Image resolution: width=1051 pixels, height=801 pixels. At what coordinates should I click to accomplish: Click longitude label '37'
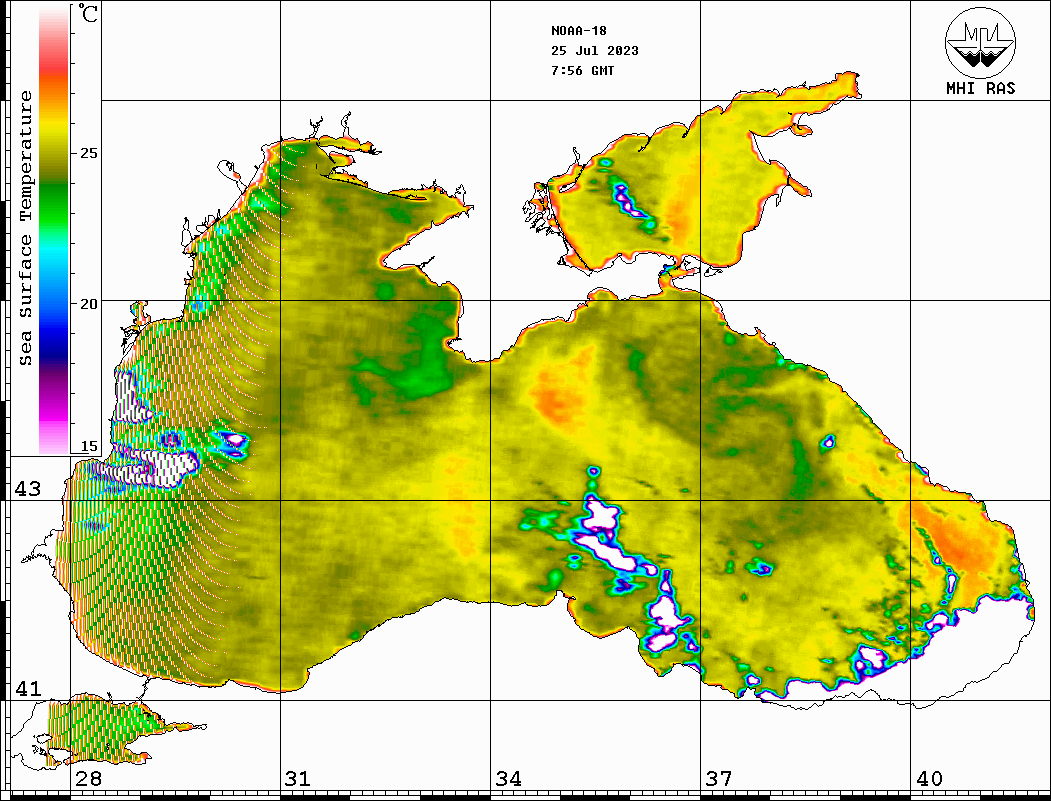719,779
